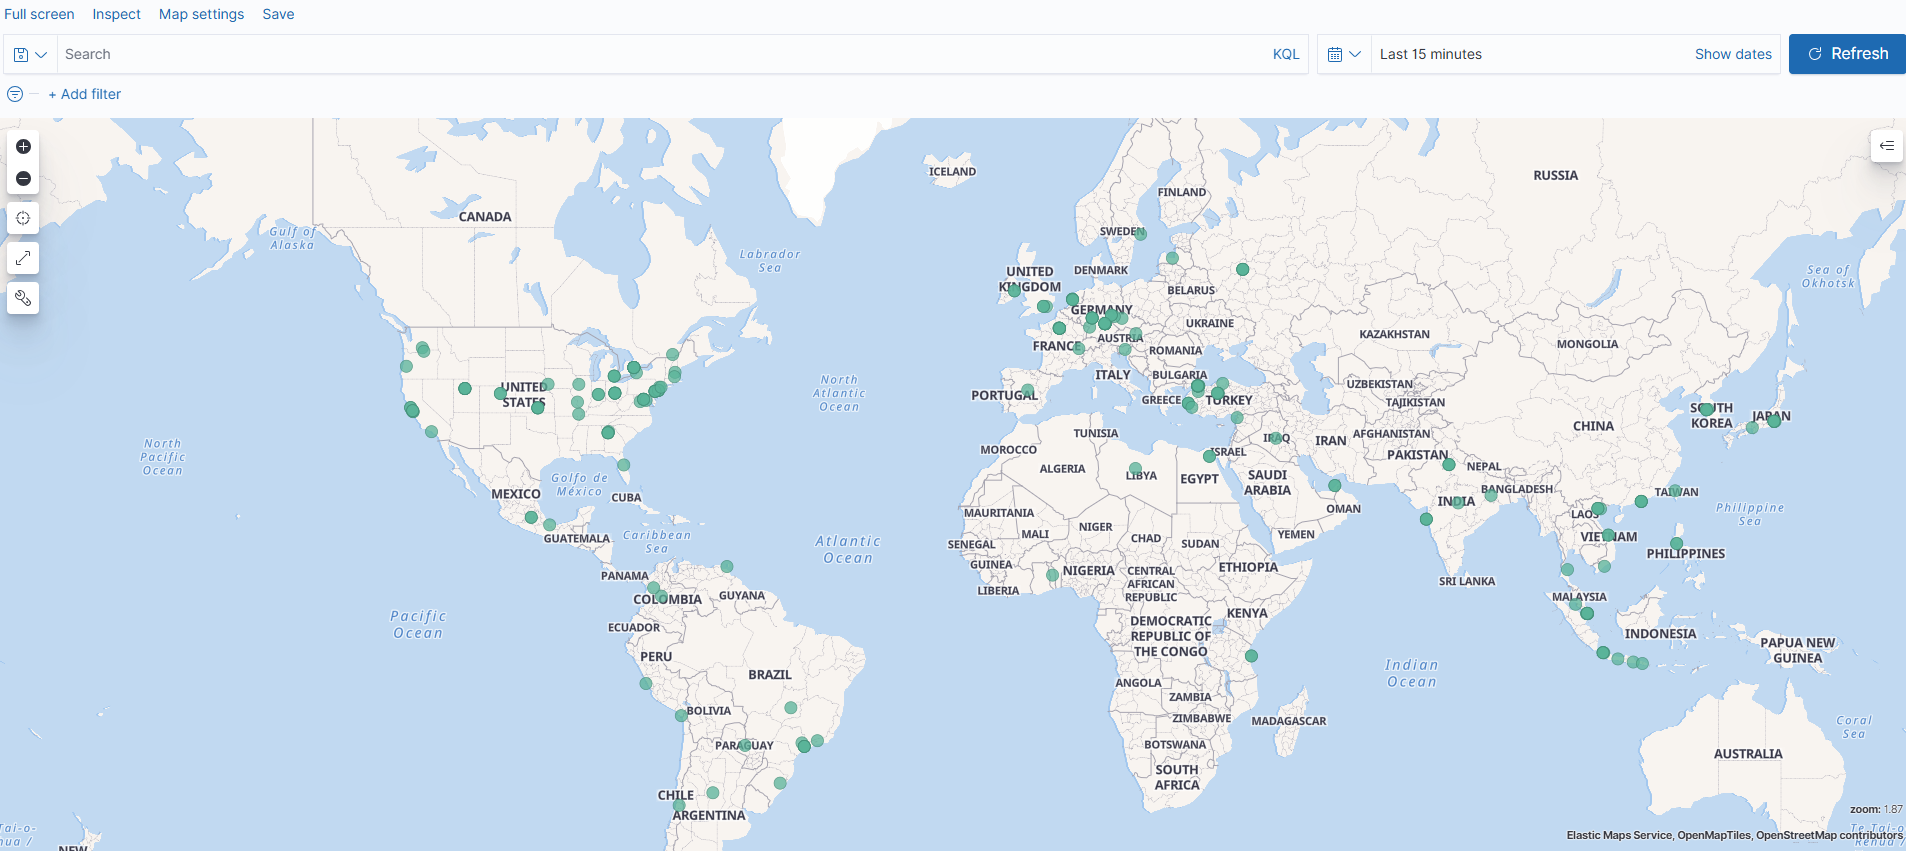Screen dimensions: 1906x851
Task: Open the saved query dropdown
Action: coord(30,54)
